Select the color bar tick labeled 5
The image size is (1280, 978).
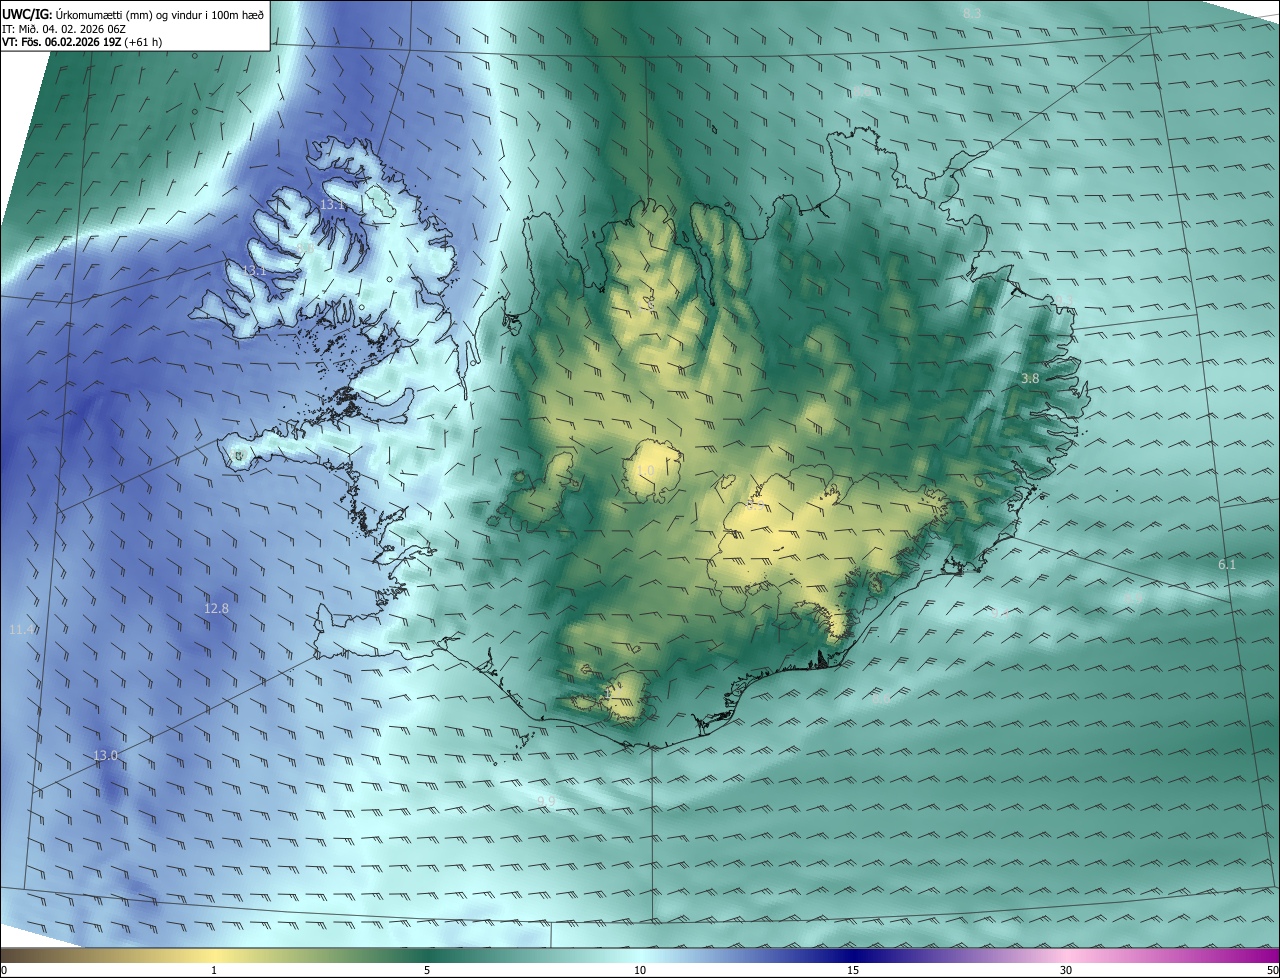(427, 970)
